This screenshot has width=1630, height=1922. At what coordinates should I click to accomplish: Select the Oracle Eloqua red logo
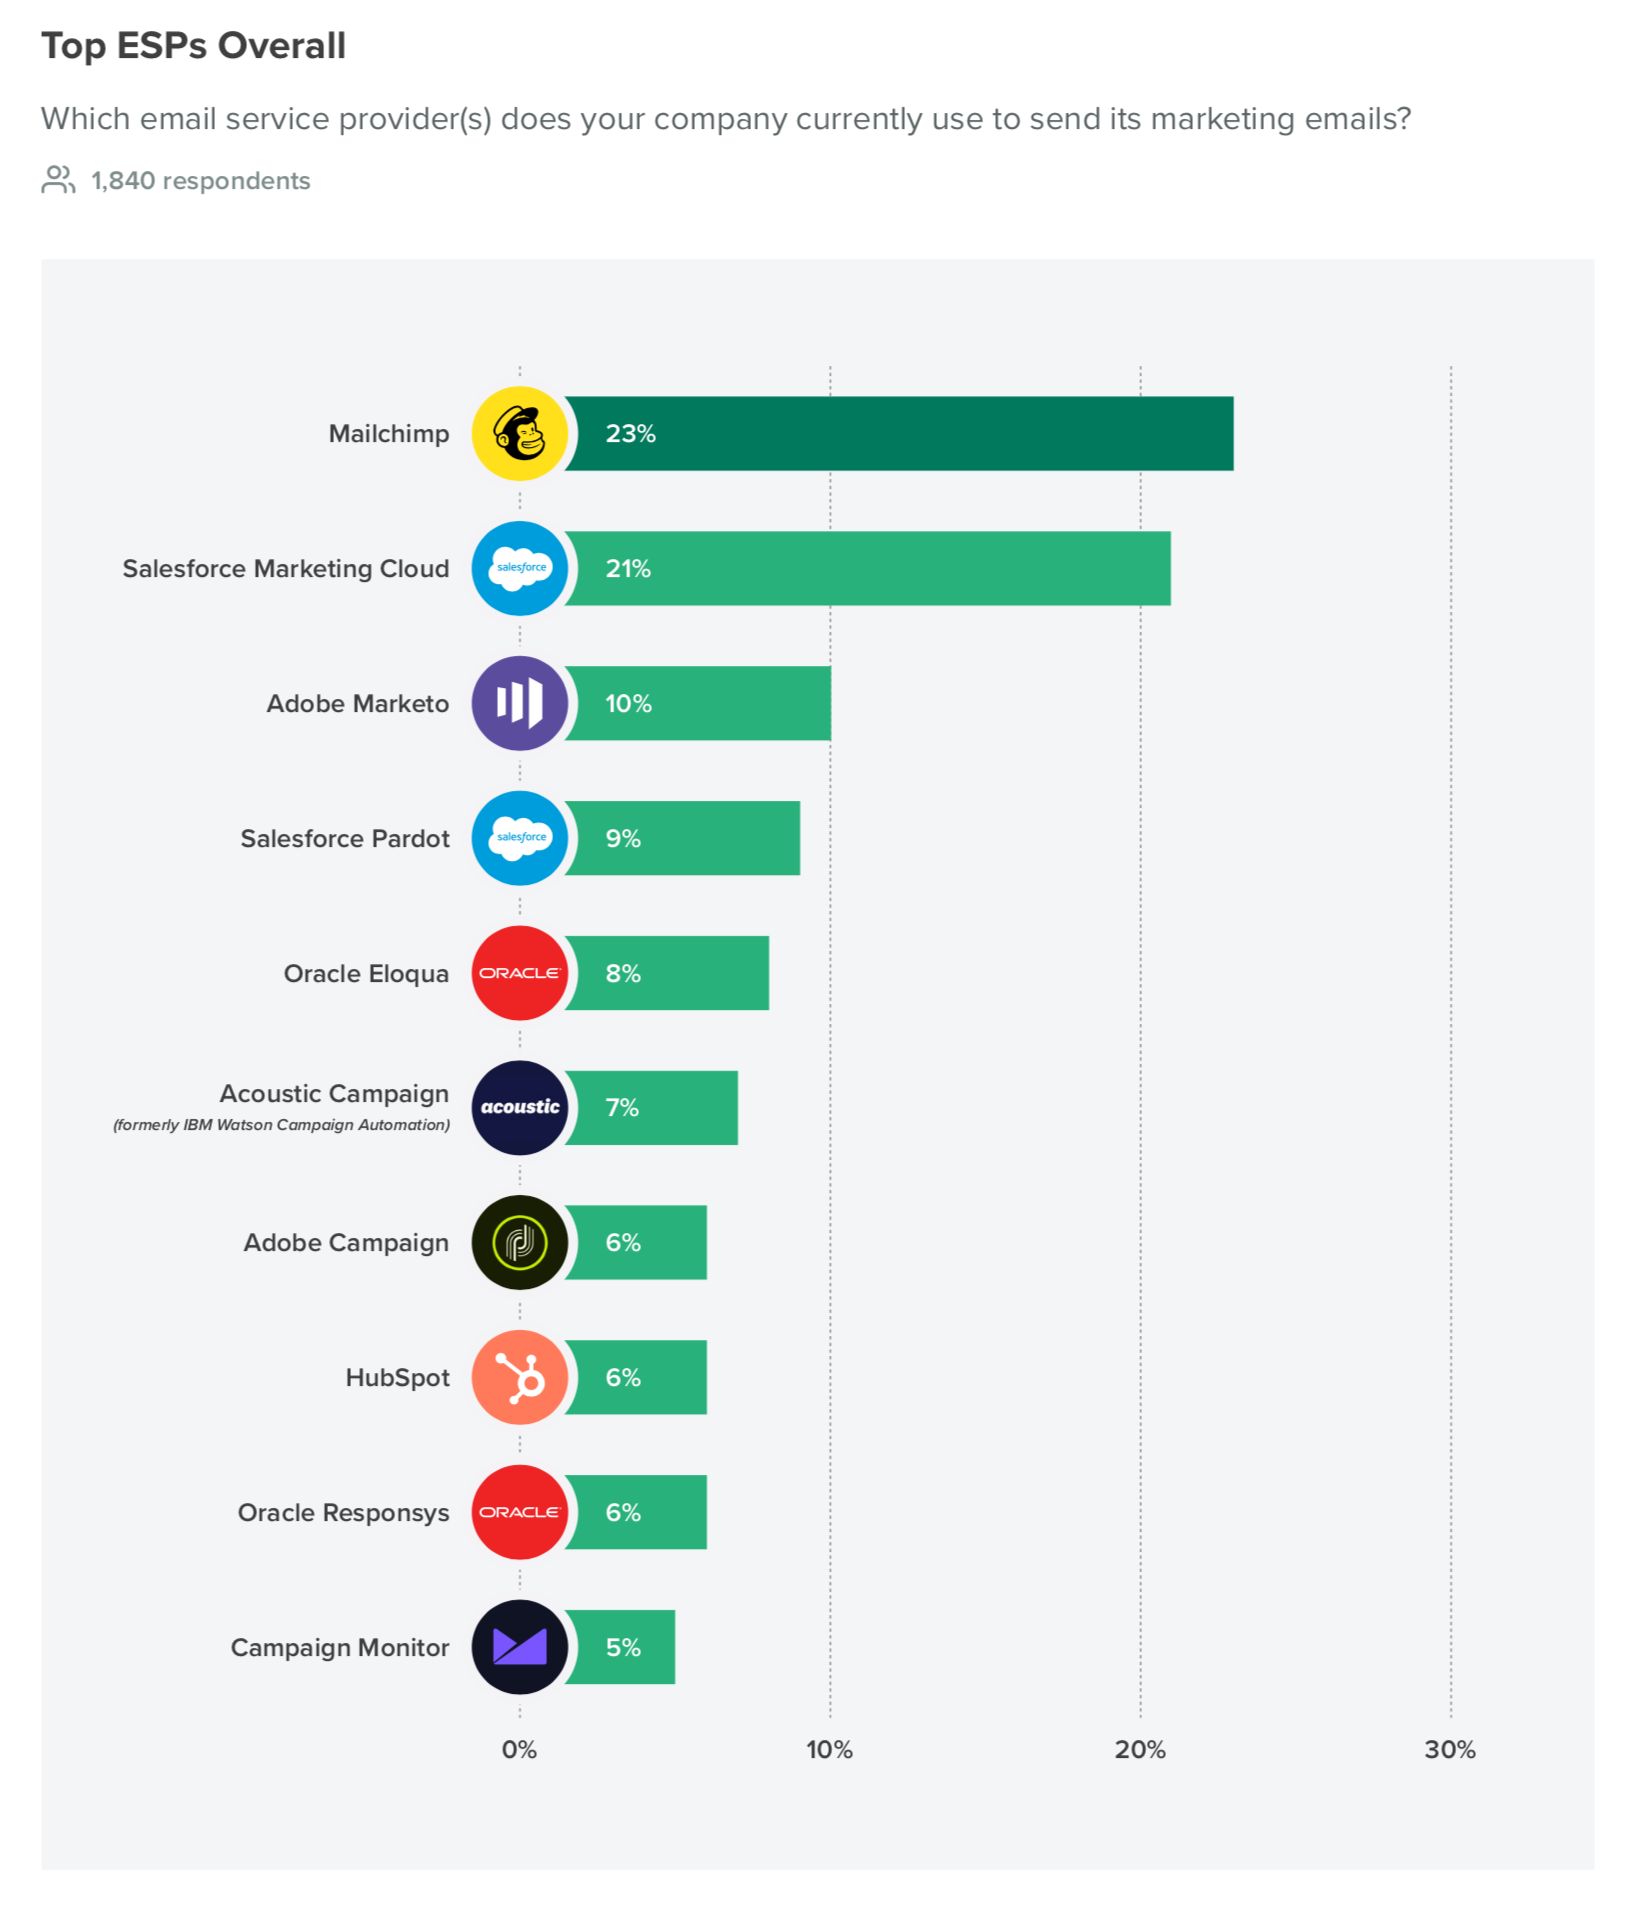click(519, 973)
